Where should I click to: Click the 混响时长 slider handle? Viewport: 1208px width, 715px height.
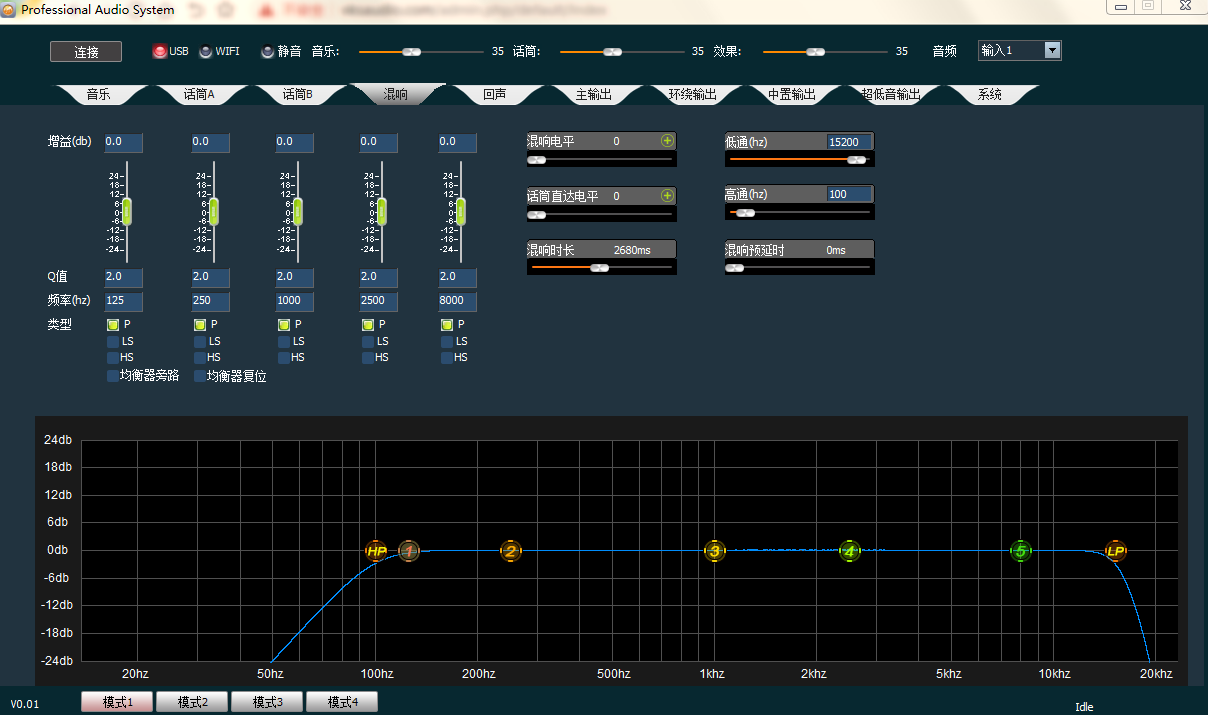click(599, 268)
